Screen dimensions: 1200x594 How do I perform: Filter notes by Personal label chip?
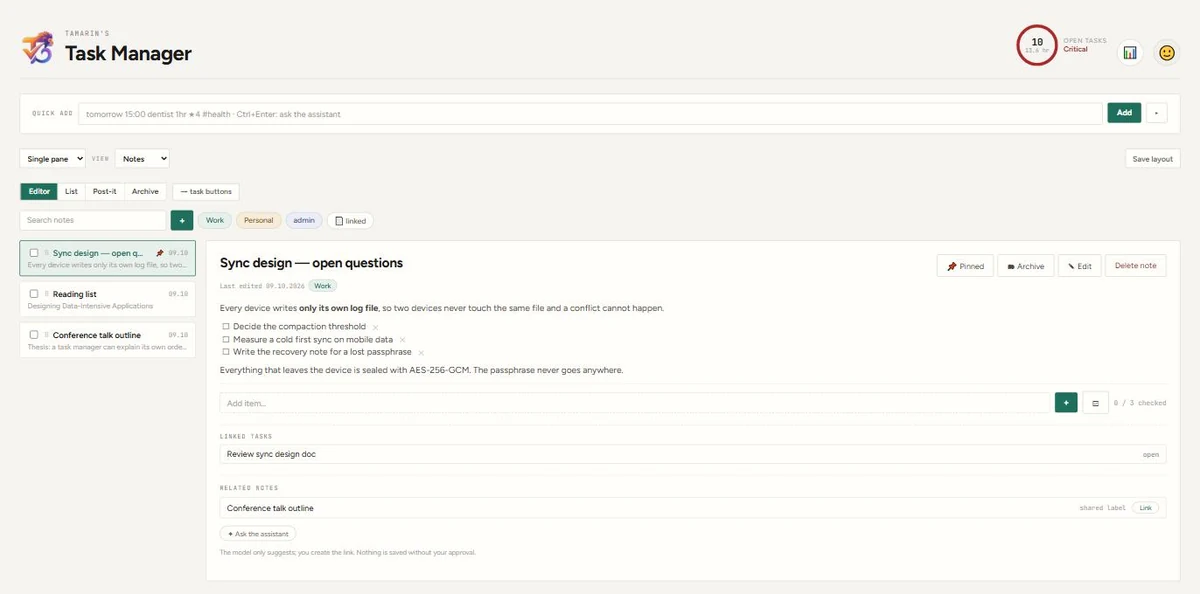[x=258, y=220]
